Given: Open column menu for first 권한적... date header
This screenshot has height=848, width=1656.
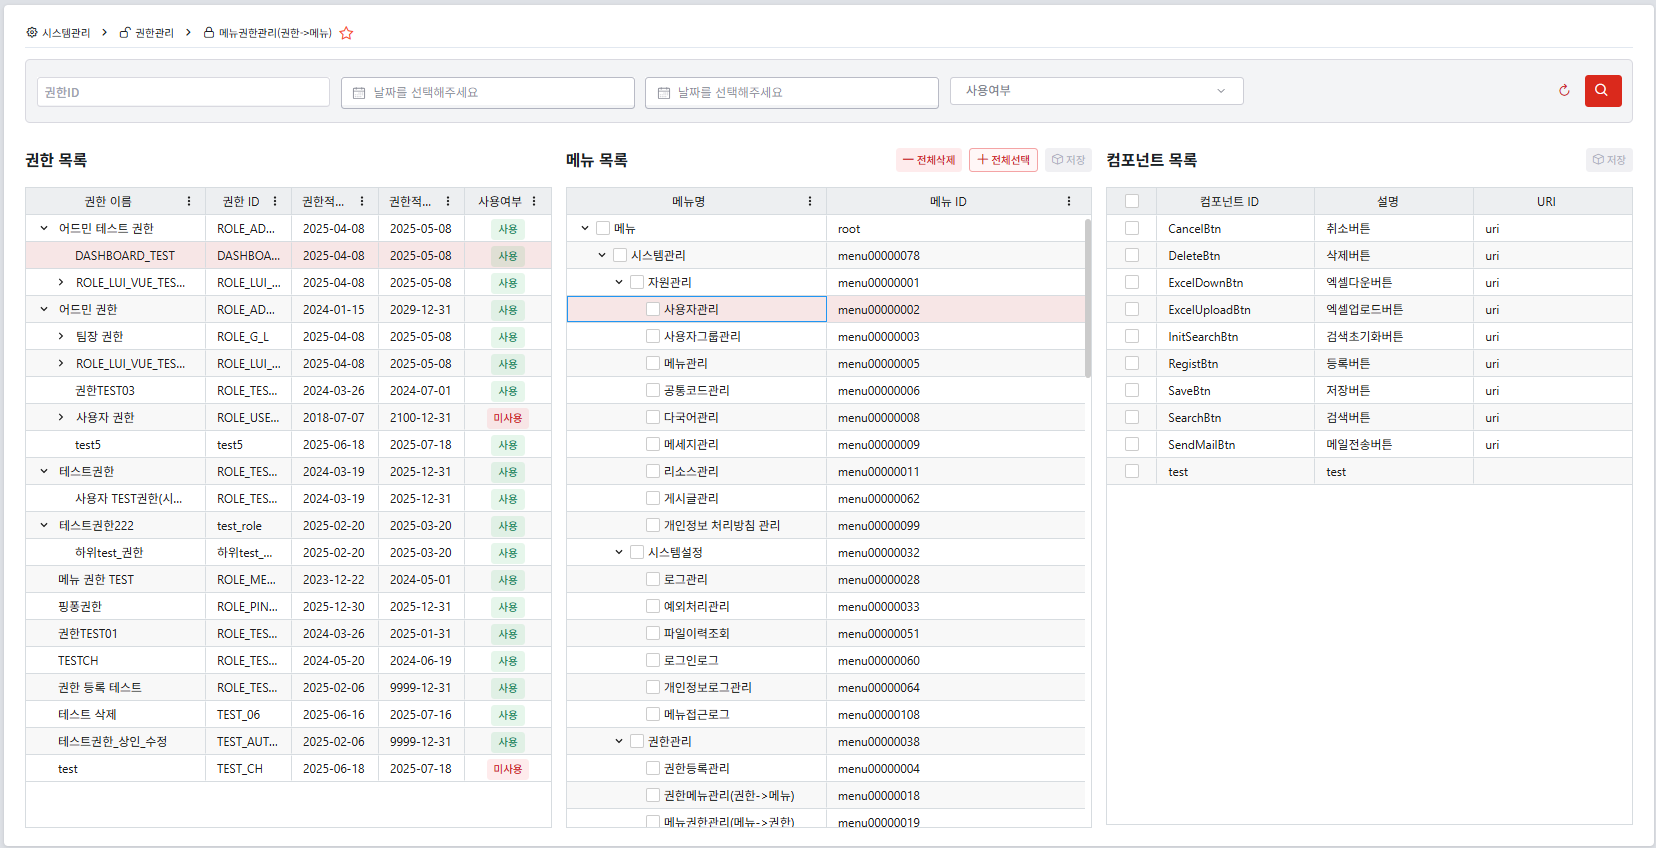Looking at the screenshot, I should pyautogui.click(x=362, y=201).
